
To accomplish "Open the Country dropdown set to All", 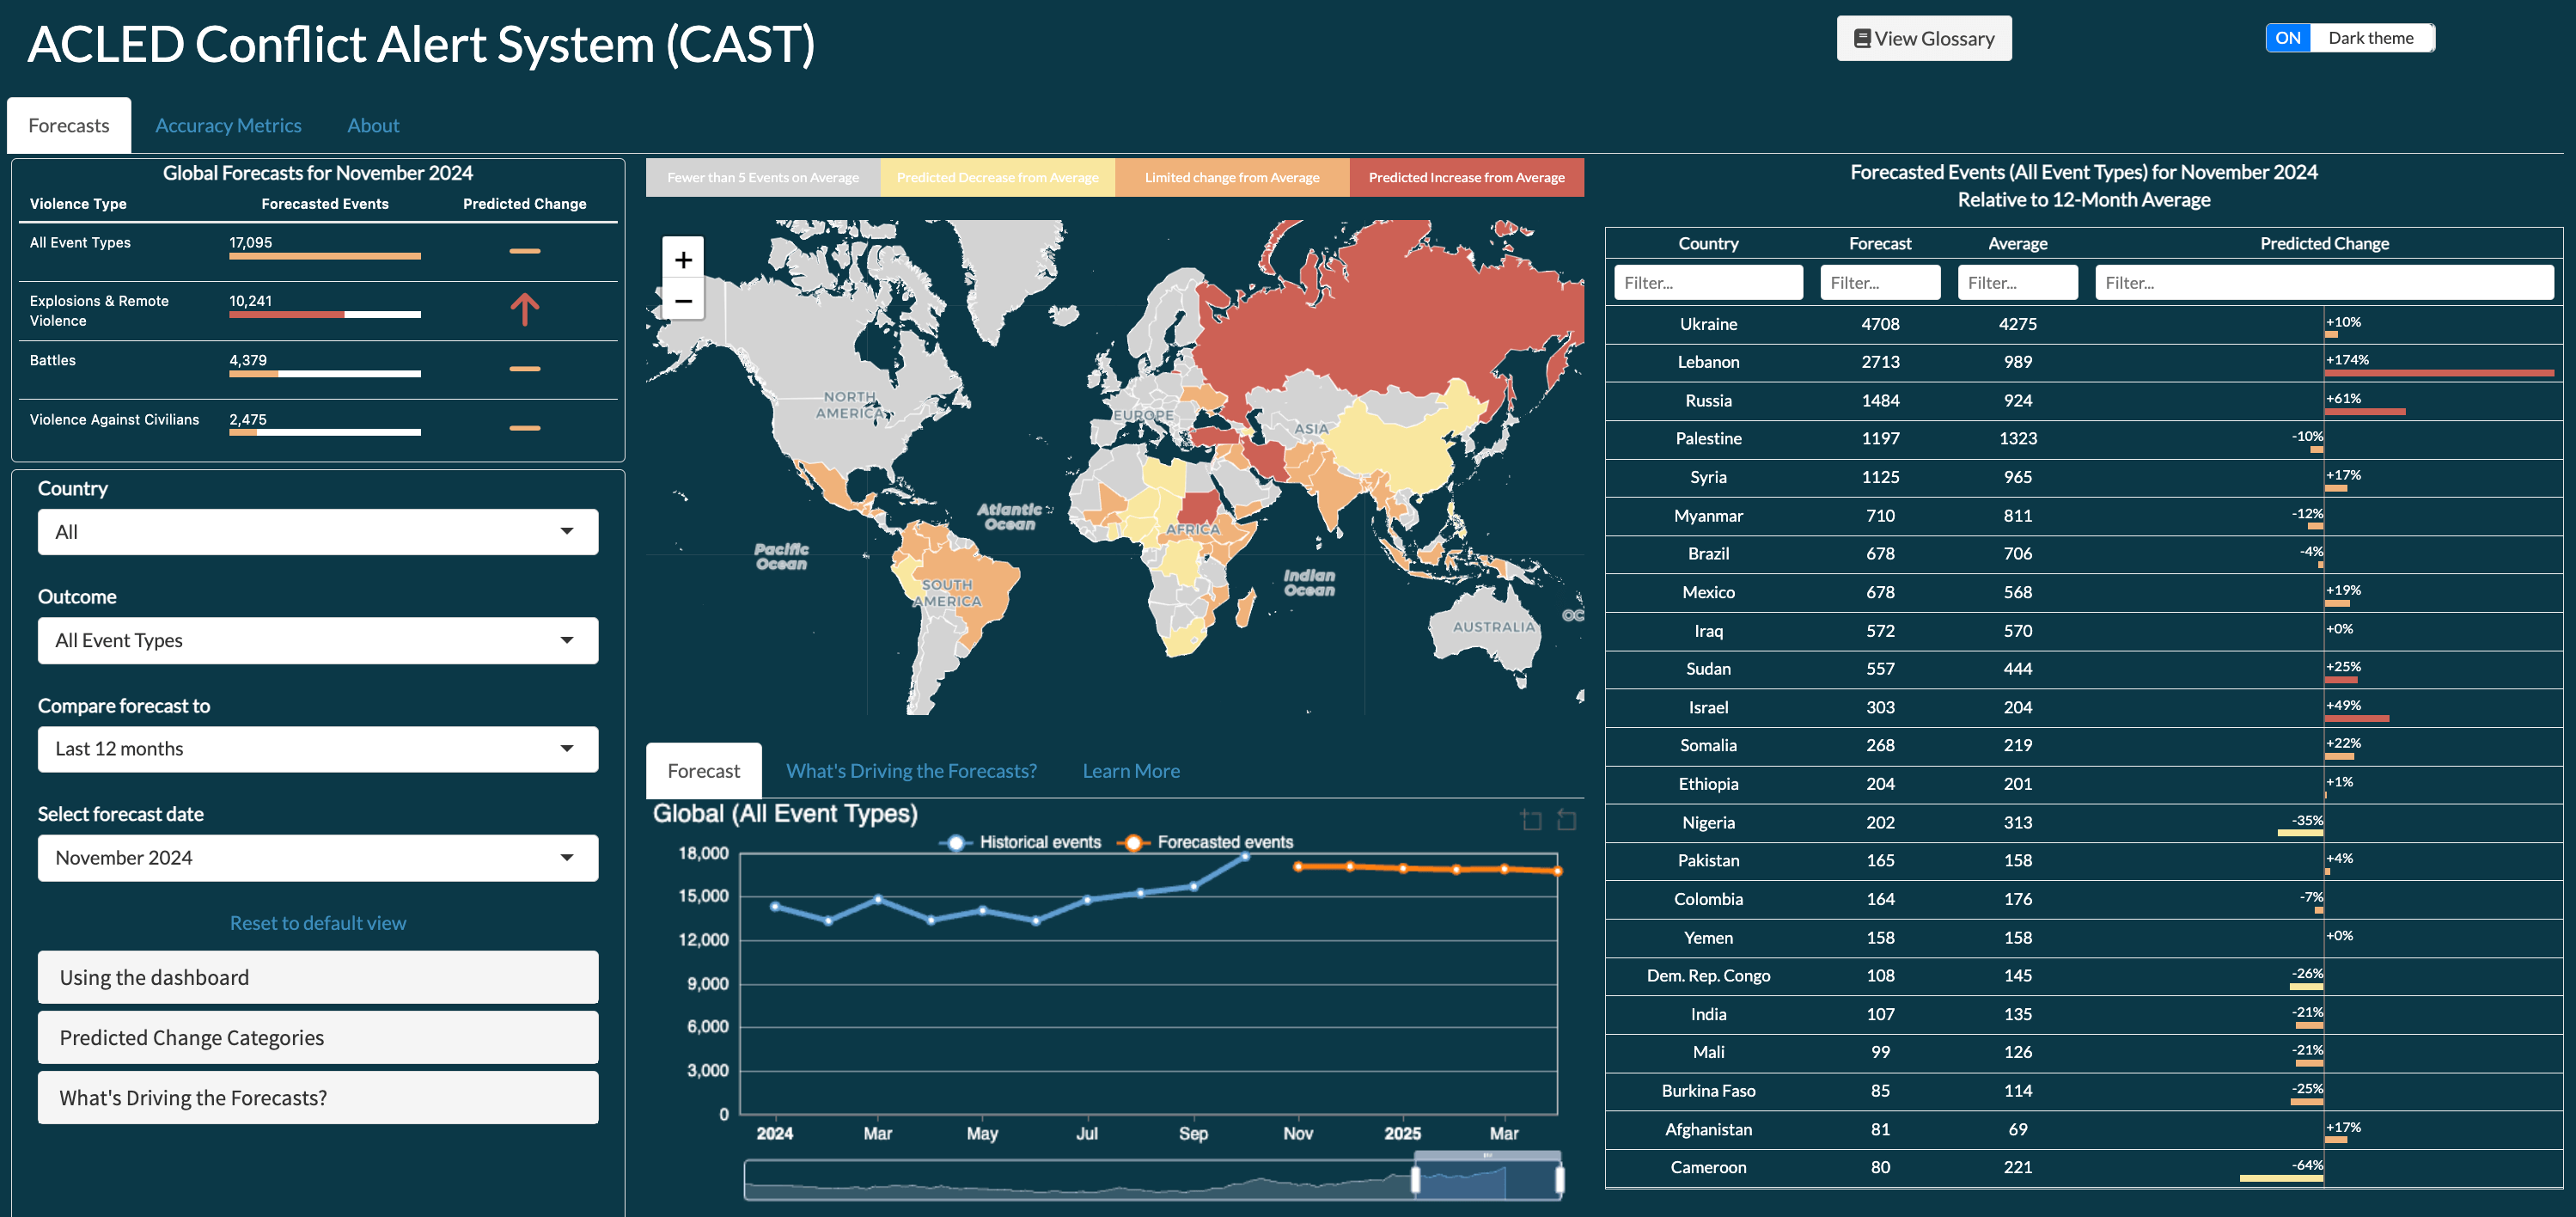I will [x=318, y=532].
